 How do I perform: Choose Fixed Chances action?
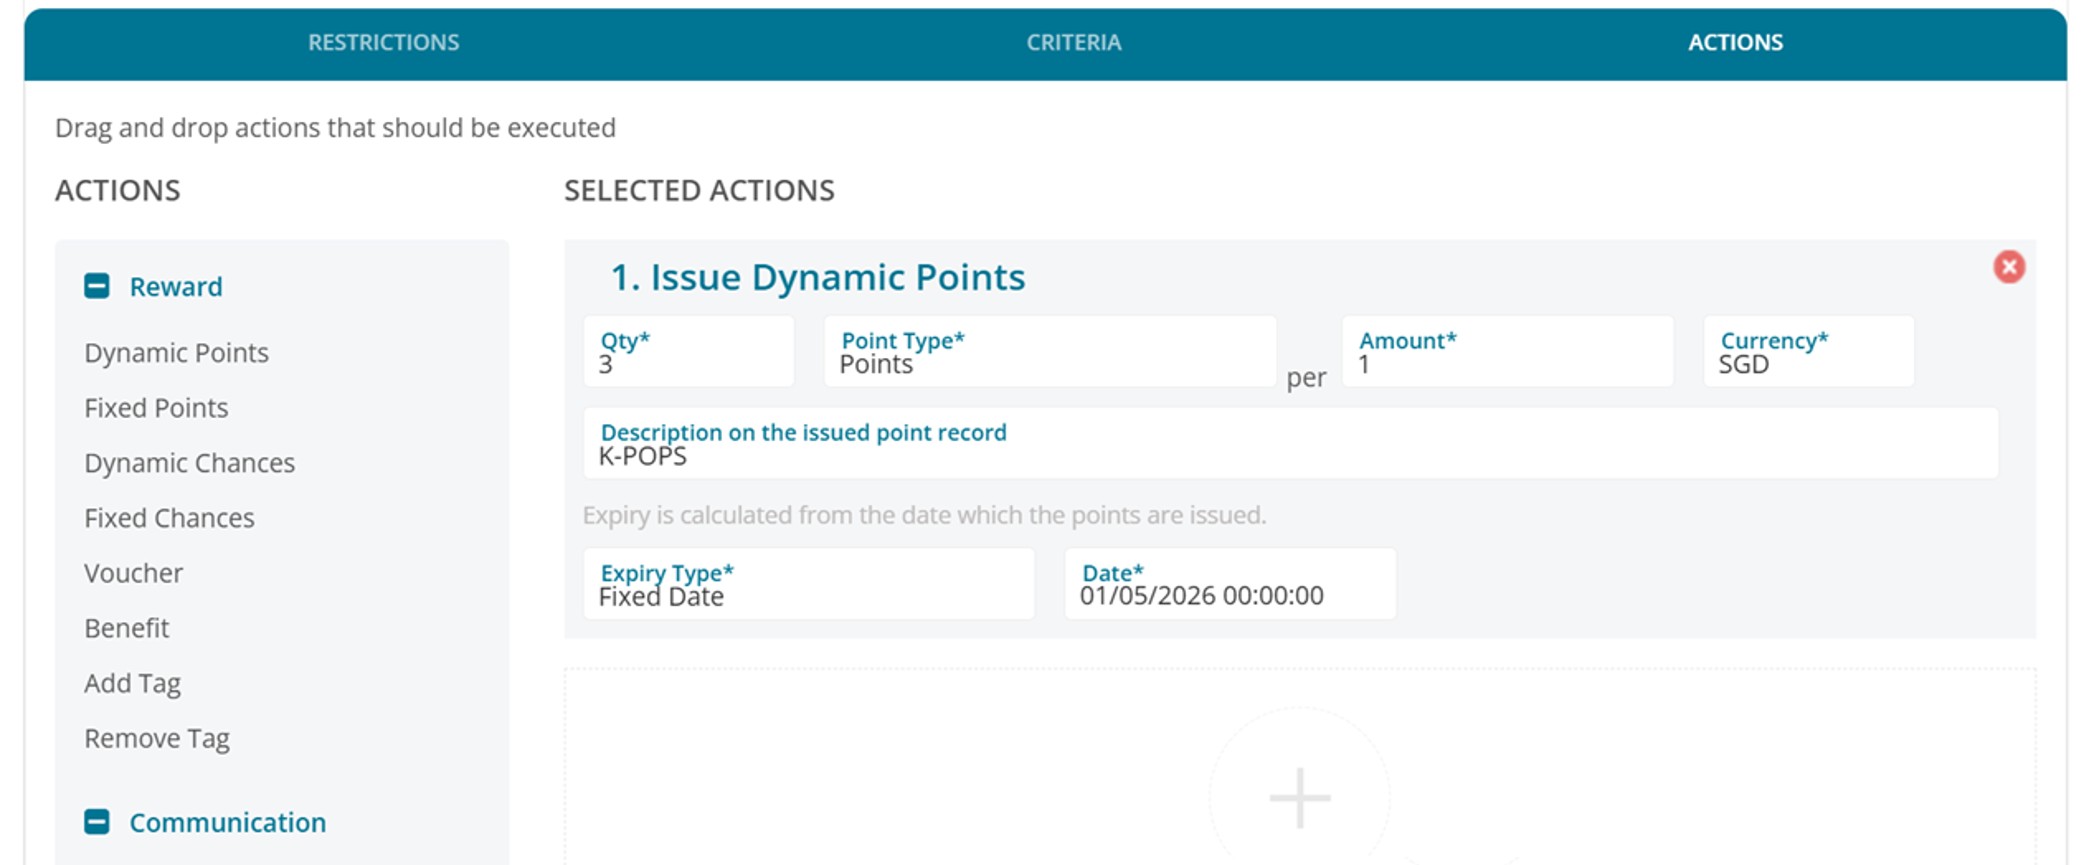pyautogui.click(x=169, y=518)
